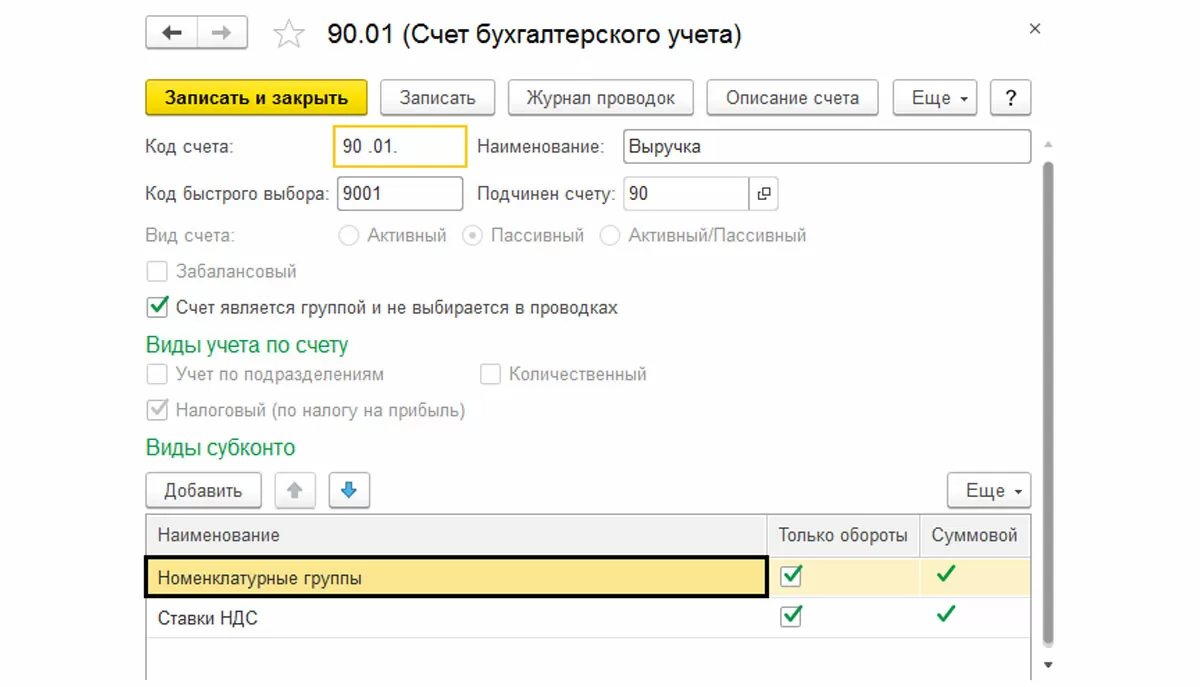Toggle Только обороты for Ставки НДС
Image resolution: width=1200 pixels, height=687 pixels.
tap(791, 617)
